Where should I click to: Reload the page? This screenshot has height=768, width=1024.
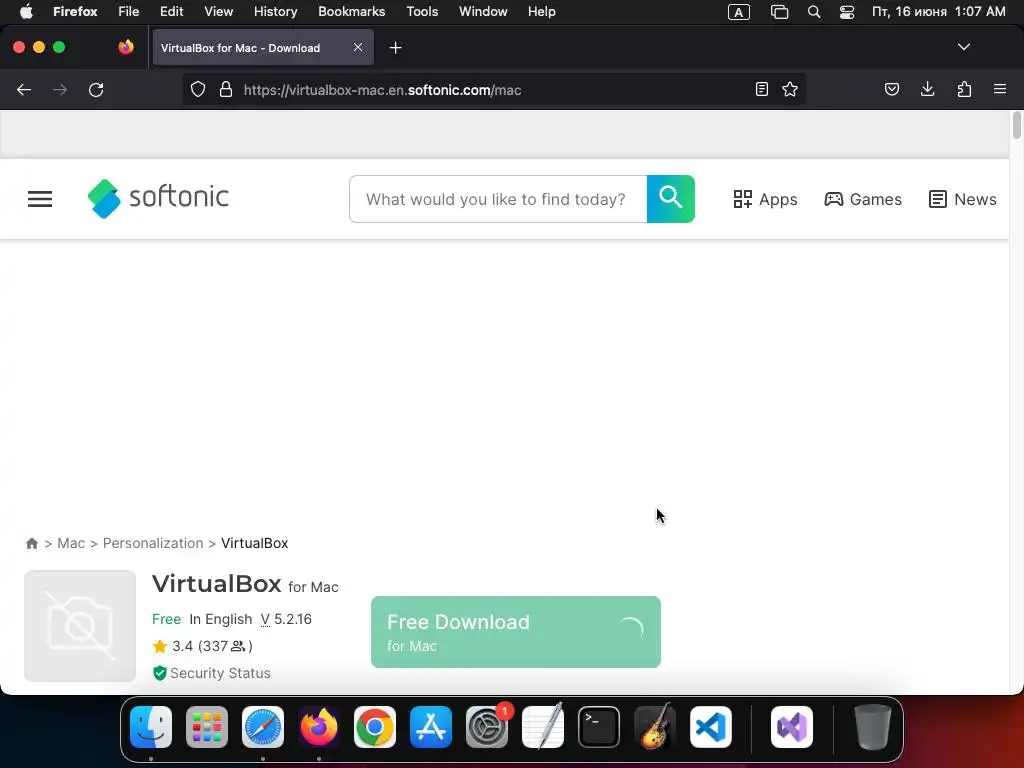tap(96, 89)
